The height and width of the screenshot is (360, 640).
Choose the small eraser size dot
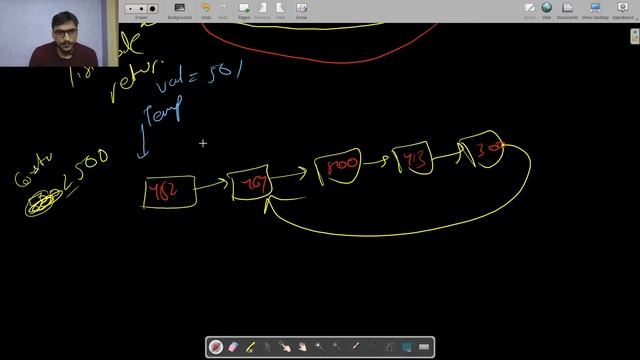(131, 9)
